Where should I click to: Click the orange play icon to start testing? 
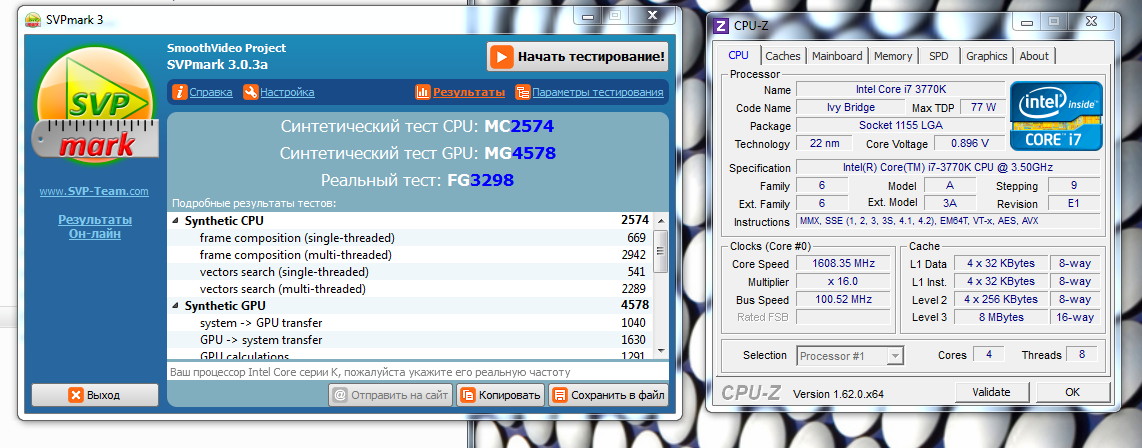(502, 57)
